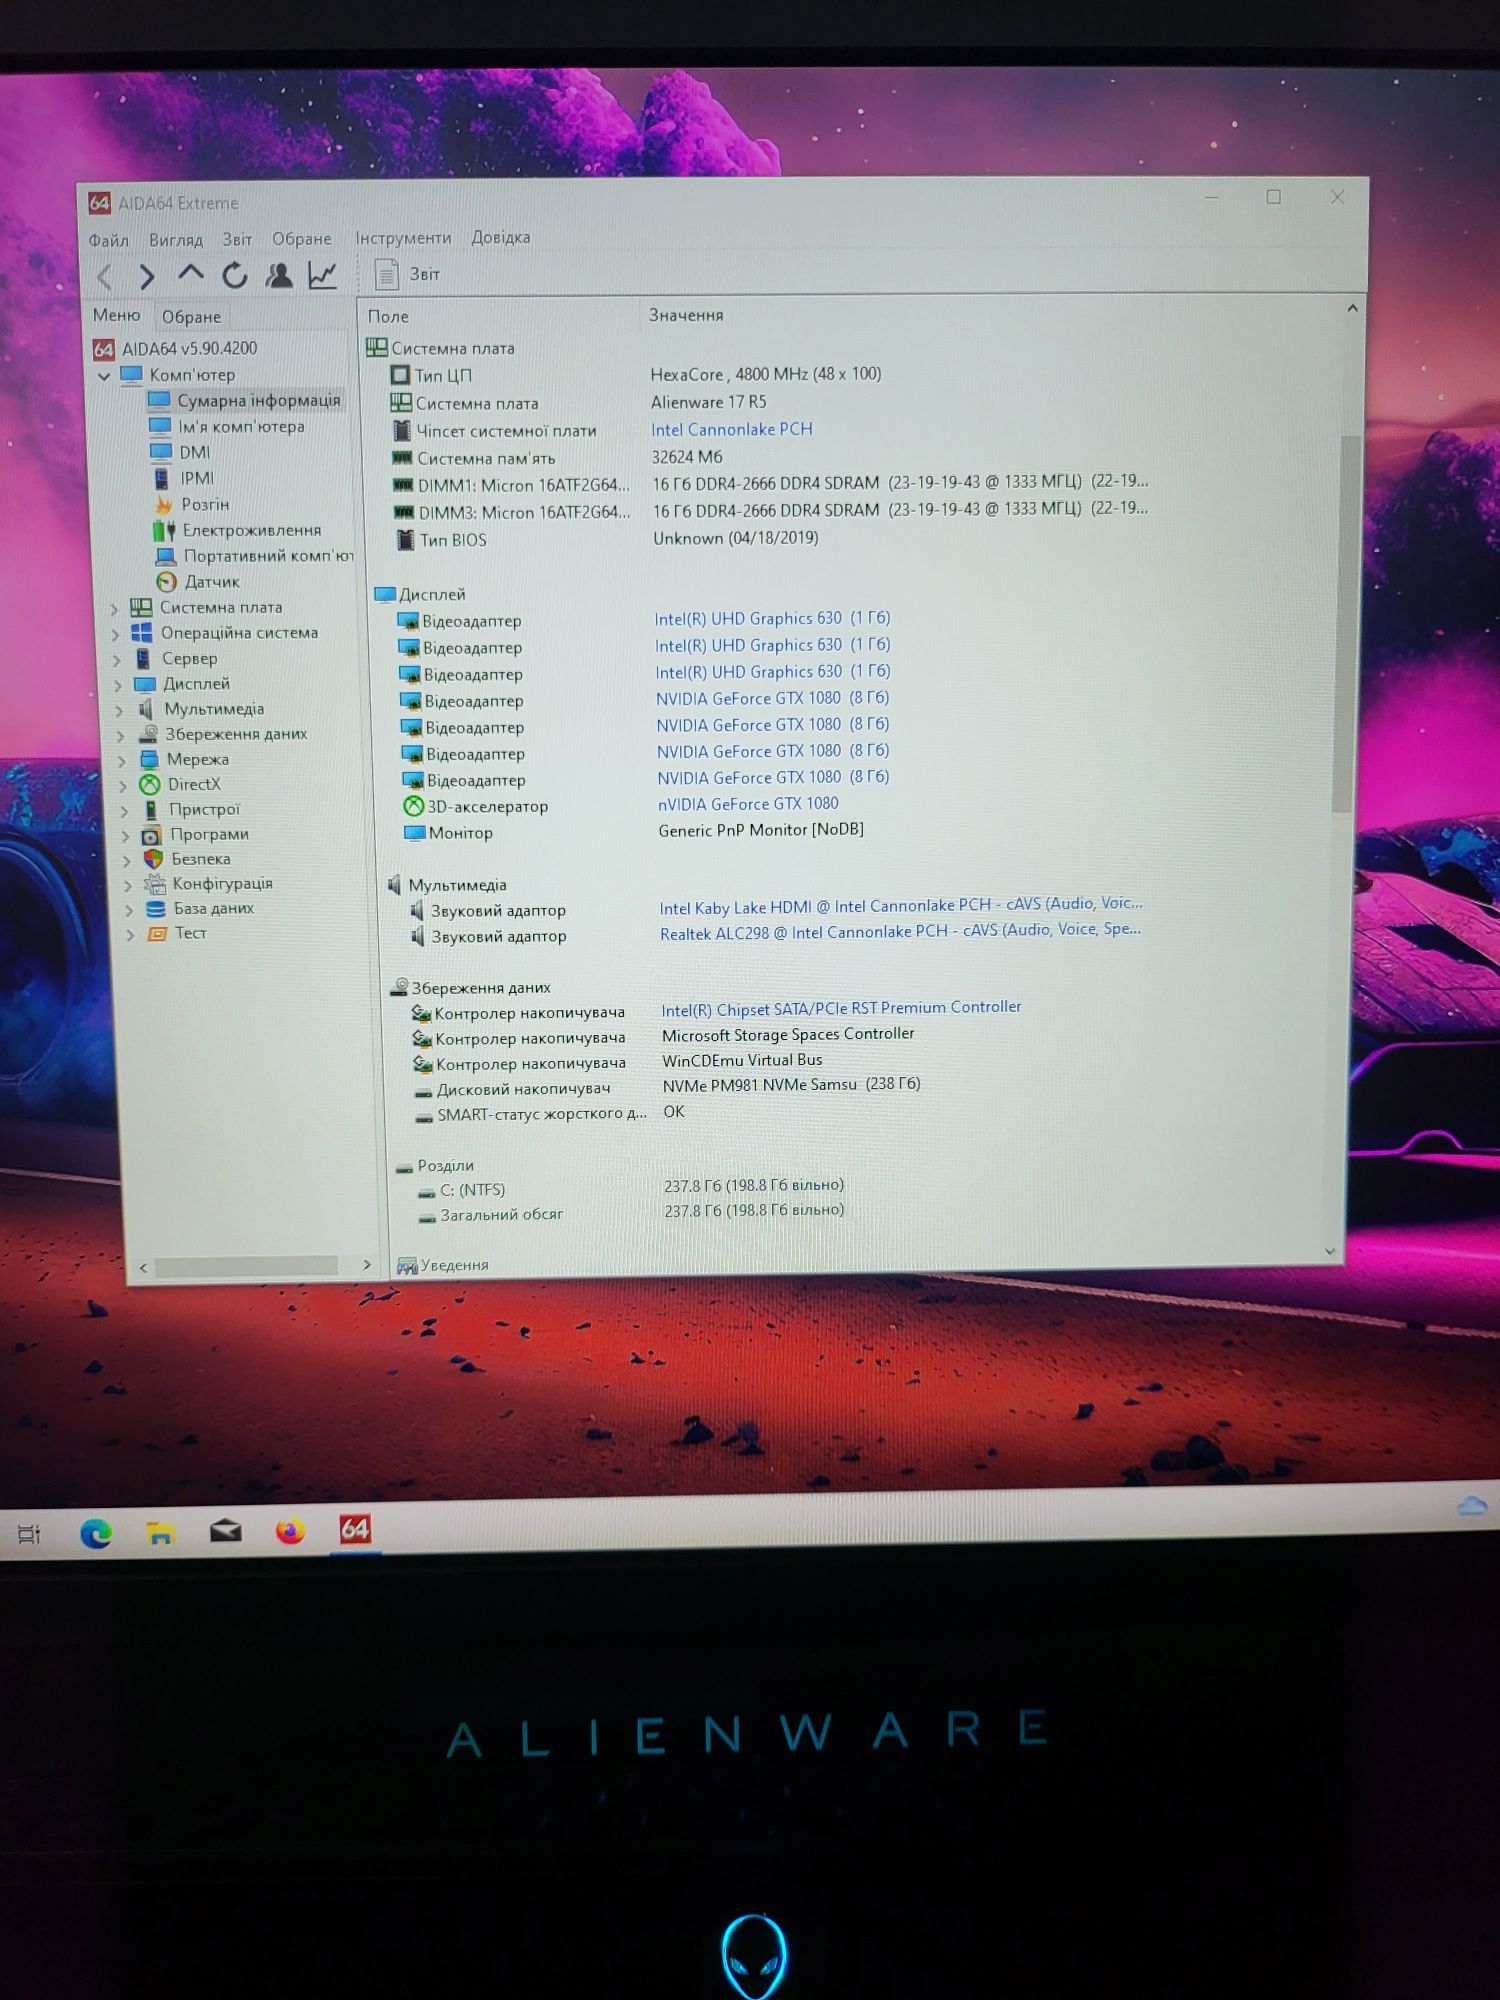Select the DMI tree item
This screenshot has width=1500, height=2000.
pyautogui.click(x=180, y=452)
